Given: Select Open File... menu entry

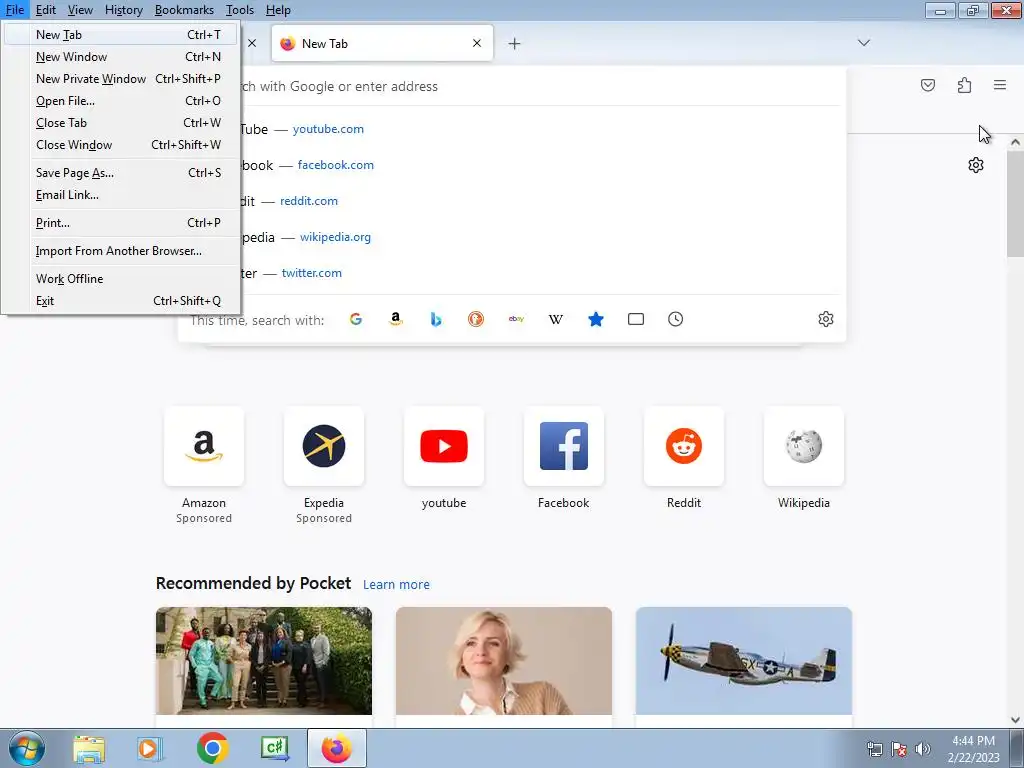Looking at the screenshot, I should point(121,101).
